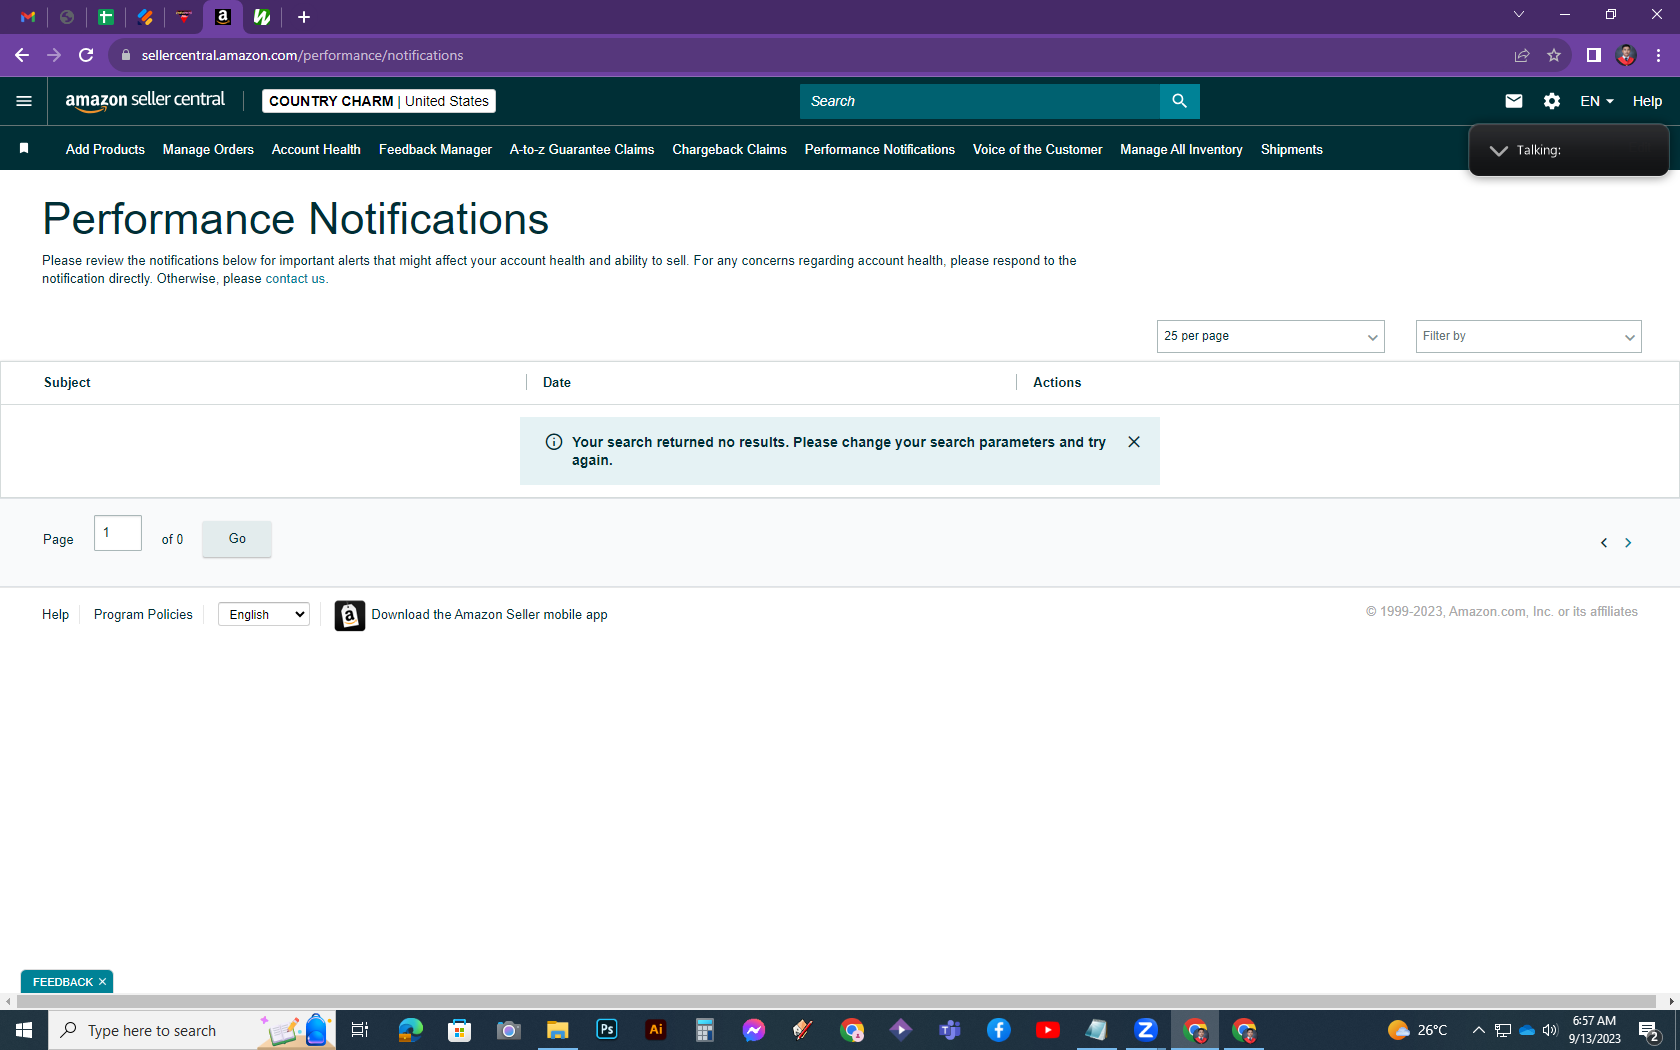
Task: Follow the contact us link
Action: pos(295,279)
